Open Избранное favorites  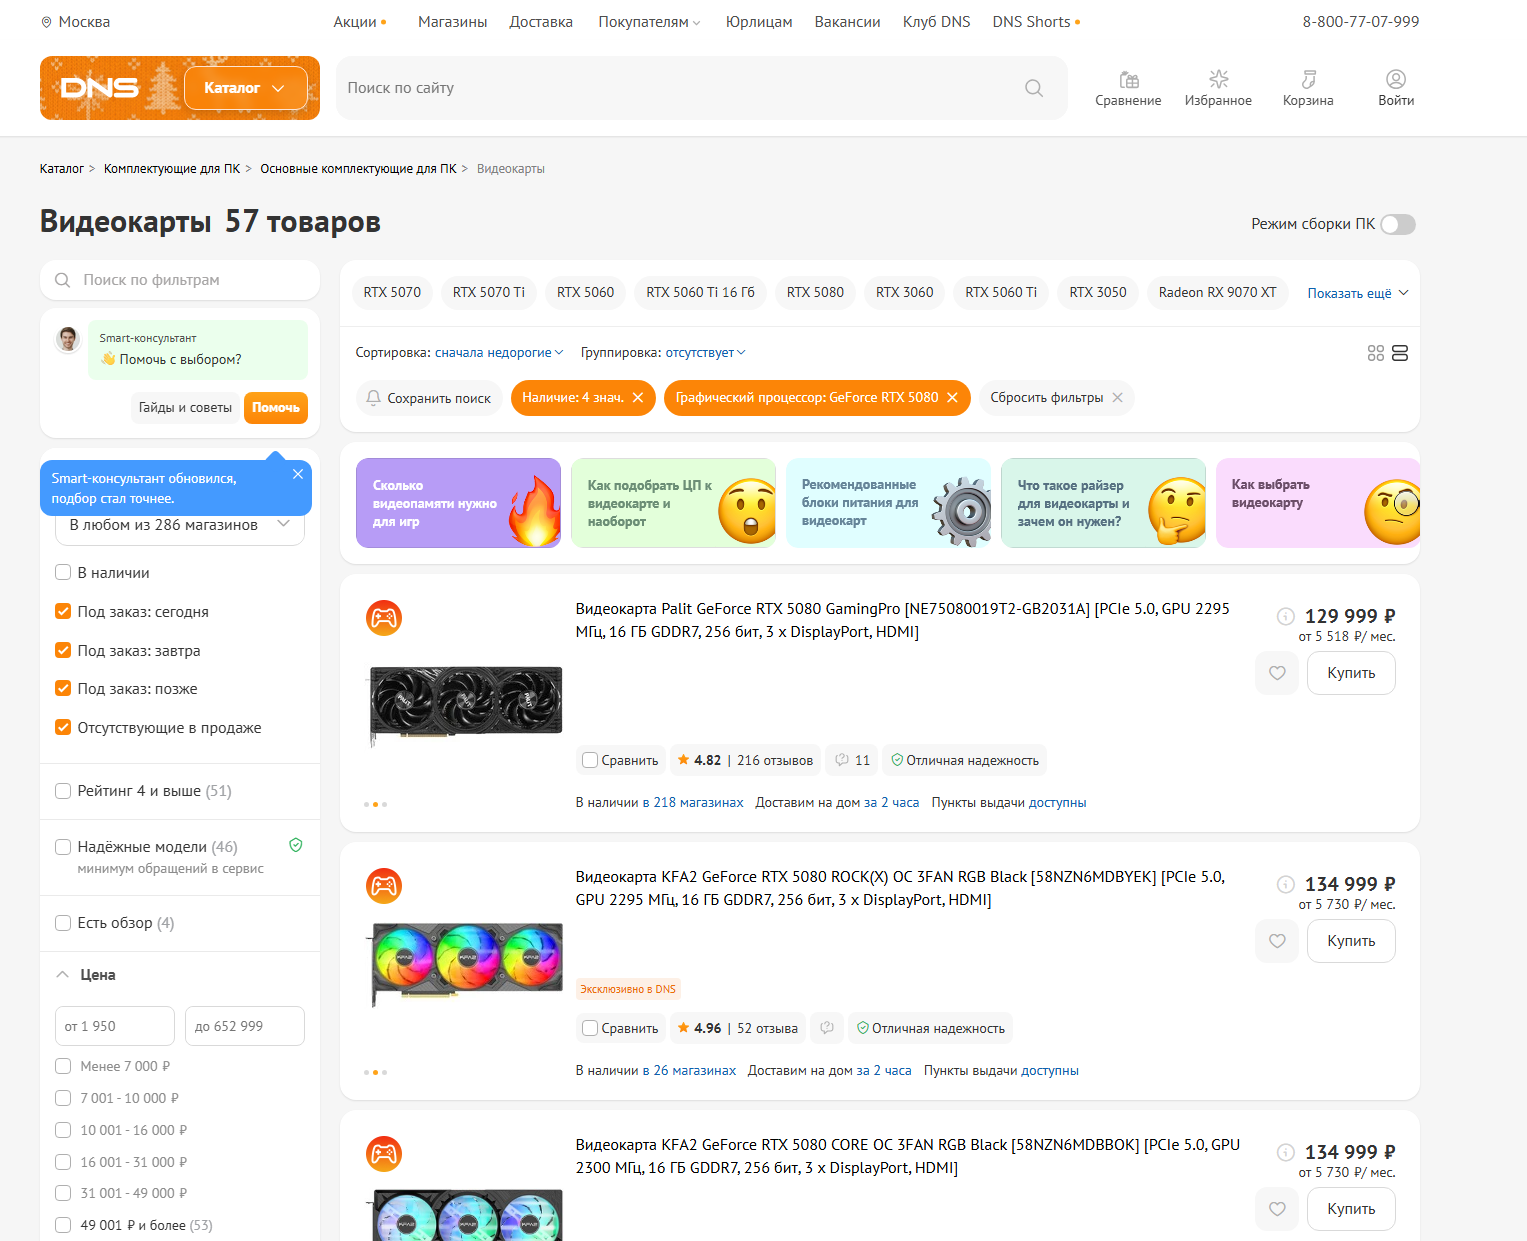tap(1218, 88)
